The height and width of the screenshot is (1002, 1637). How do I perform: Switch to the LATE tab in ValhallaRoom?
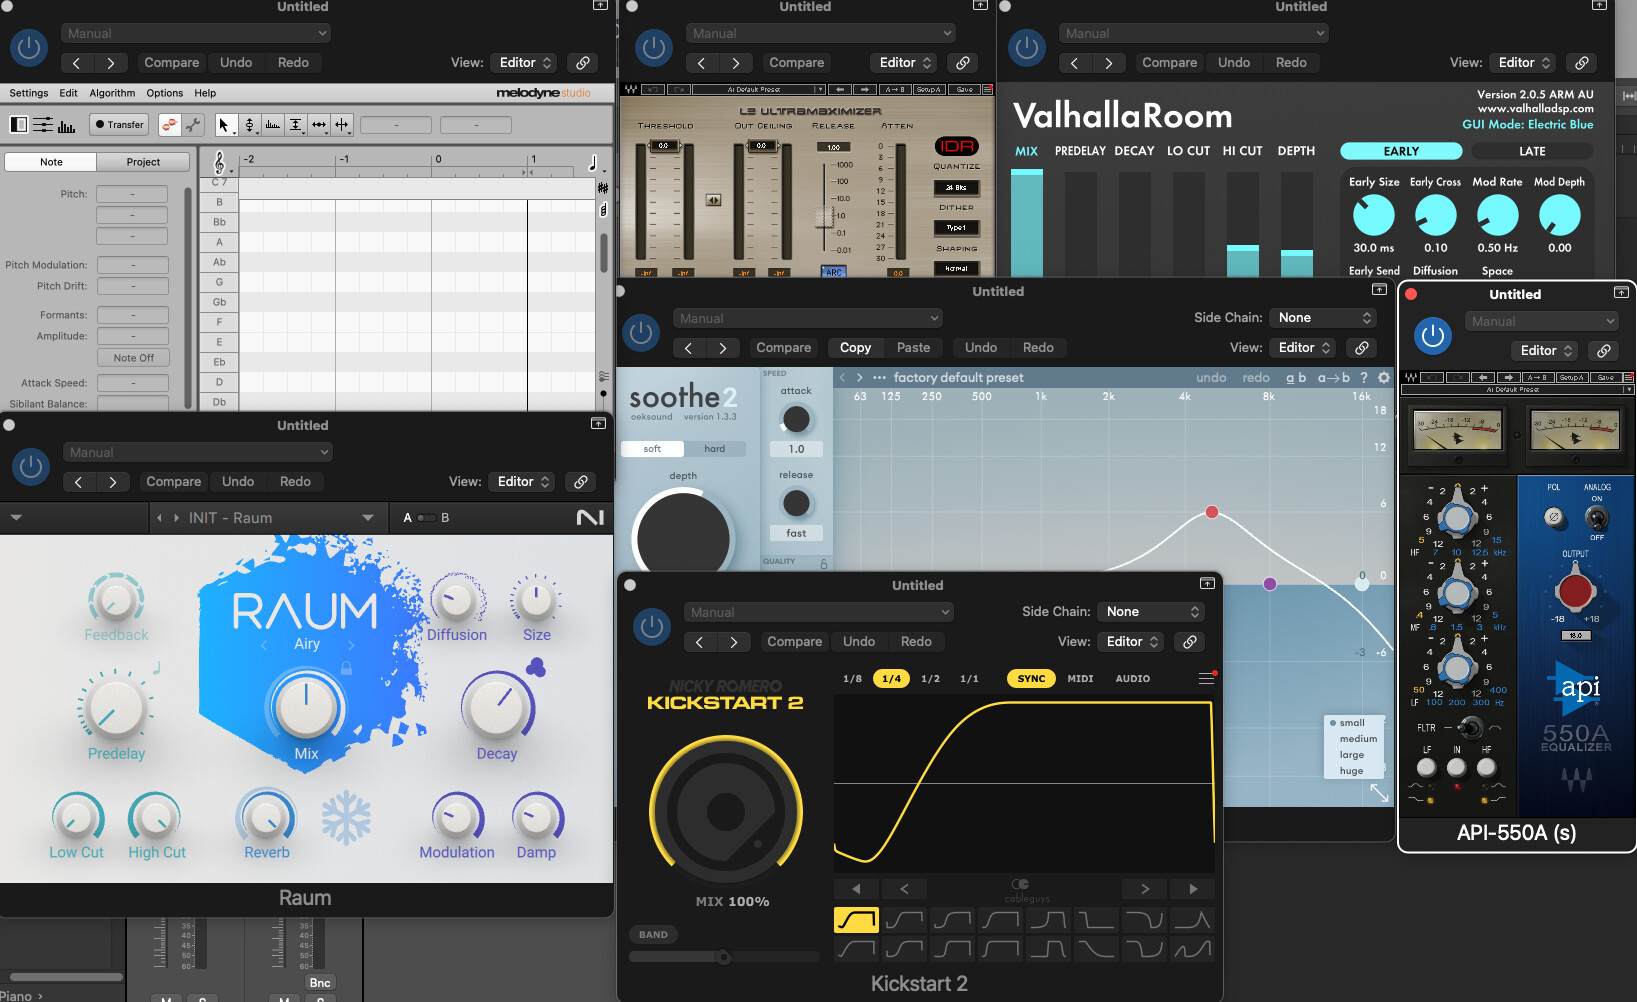[x=1532, y=151]
